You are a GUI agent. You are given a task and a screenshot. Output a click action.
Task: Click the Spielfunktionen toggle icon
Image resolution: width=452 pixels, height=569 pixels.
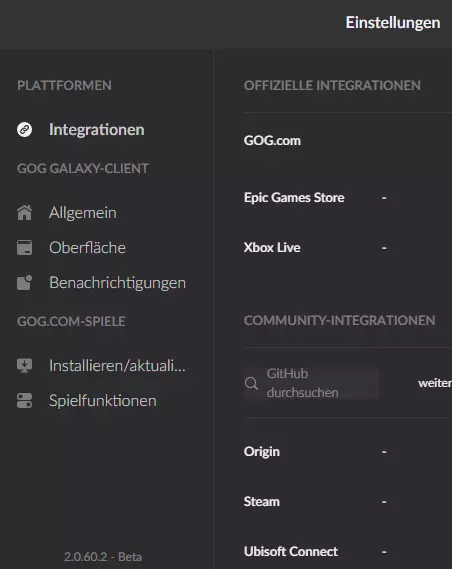point(24,401)
